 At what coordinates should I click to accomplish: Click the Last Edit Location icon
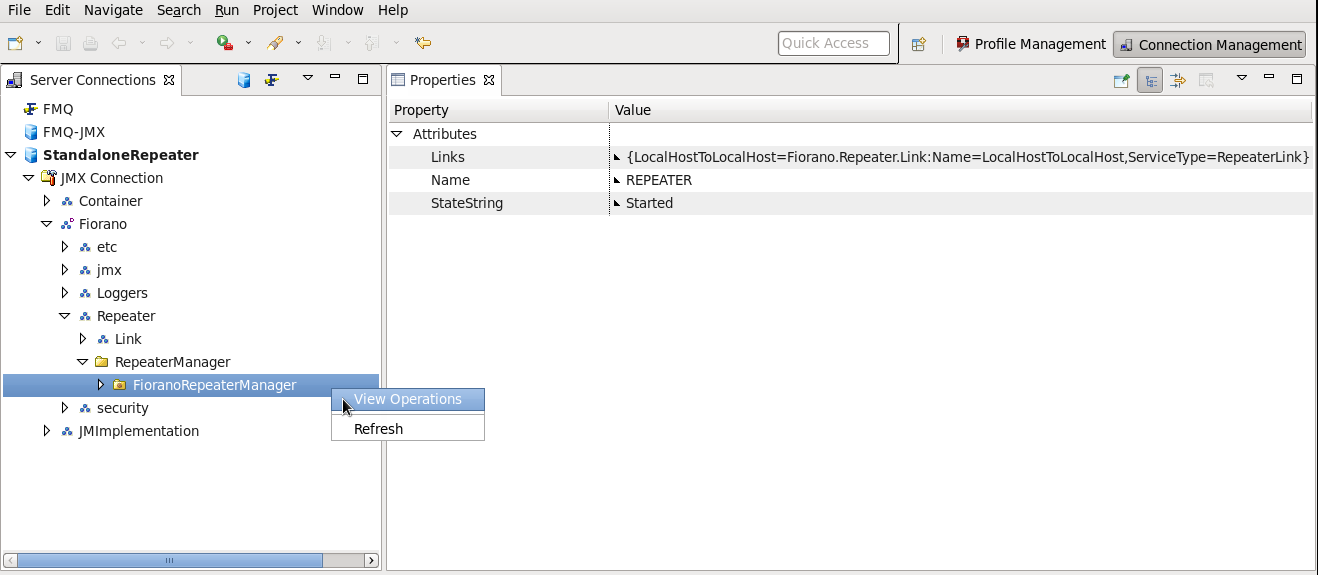pos(423,43)
